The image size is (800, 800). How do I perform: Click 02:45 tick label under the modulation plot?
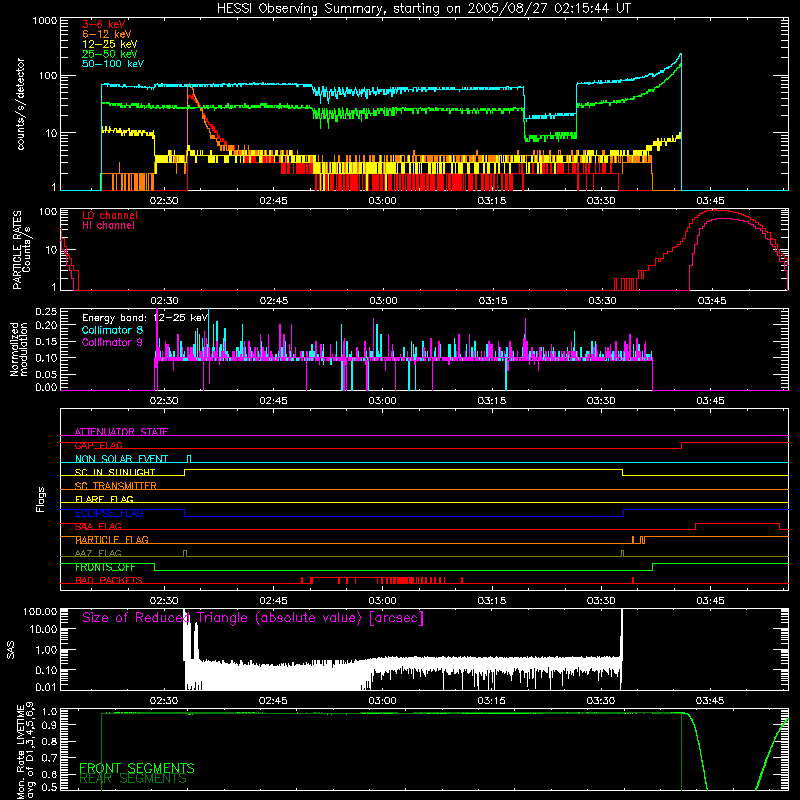click(x=273, y=401)
